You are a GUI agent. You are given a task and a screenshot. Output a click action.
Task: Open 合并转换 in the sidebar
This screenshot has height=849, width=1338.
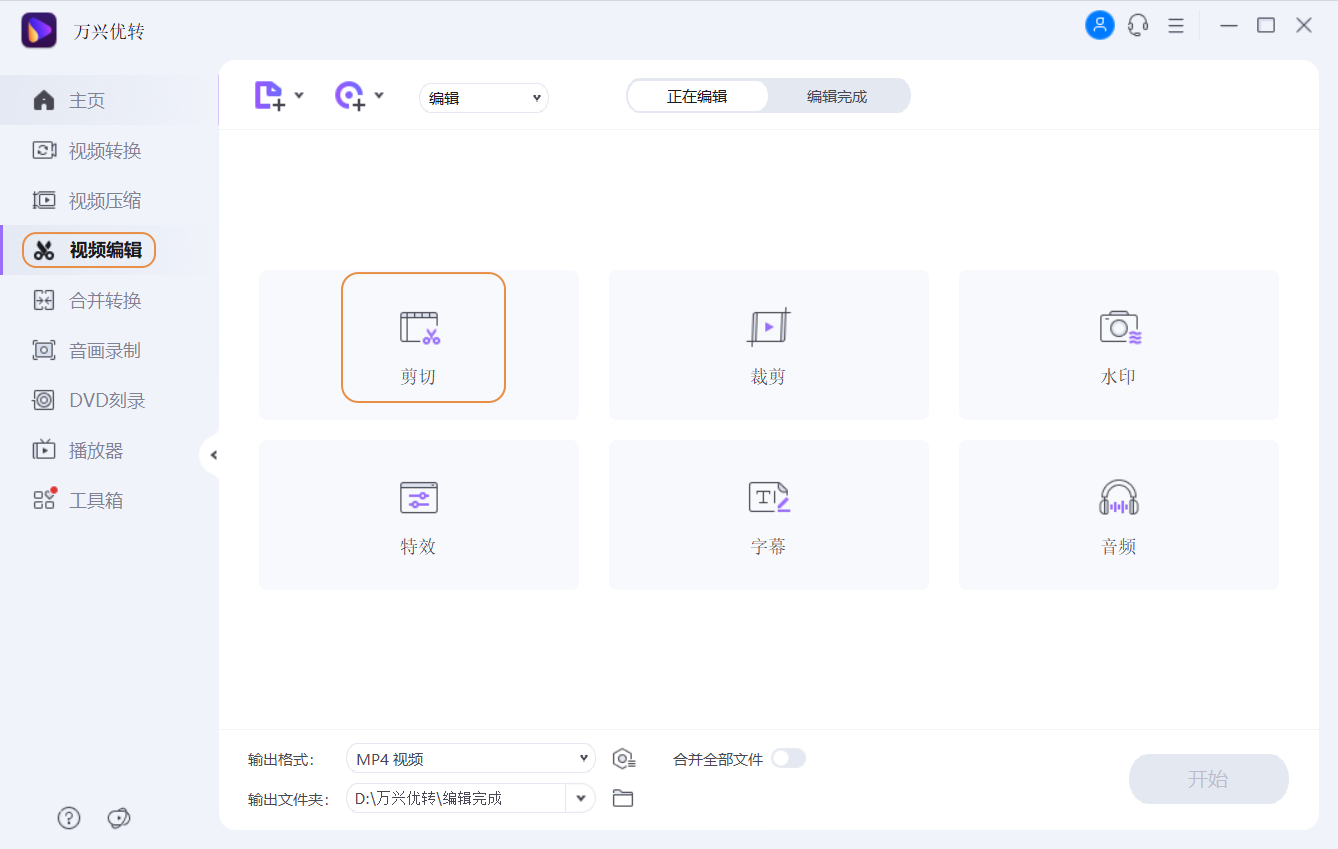pos(109,301)
